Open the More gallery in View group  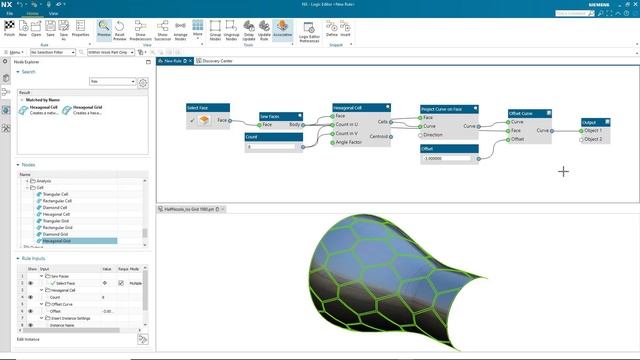(198, 29)
